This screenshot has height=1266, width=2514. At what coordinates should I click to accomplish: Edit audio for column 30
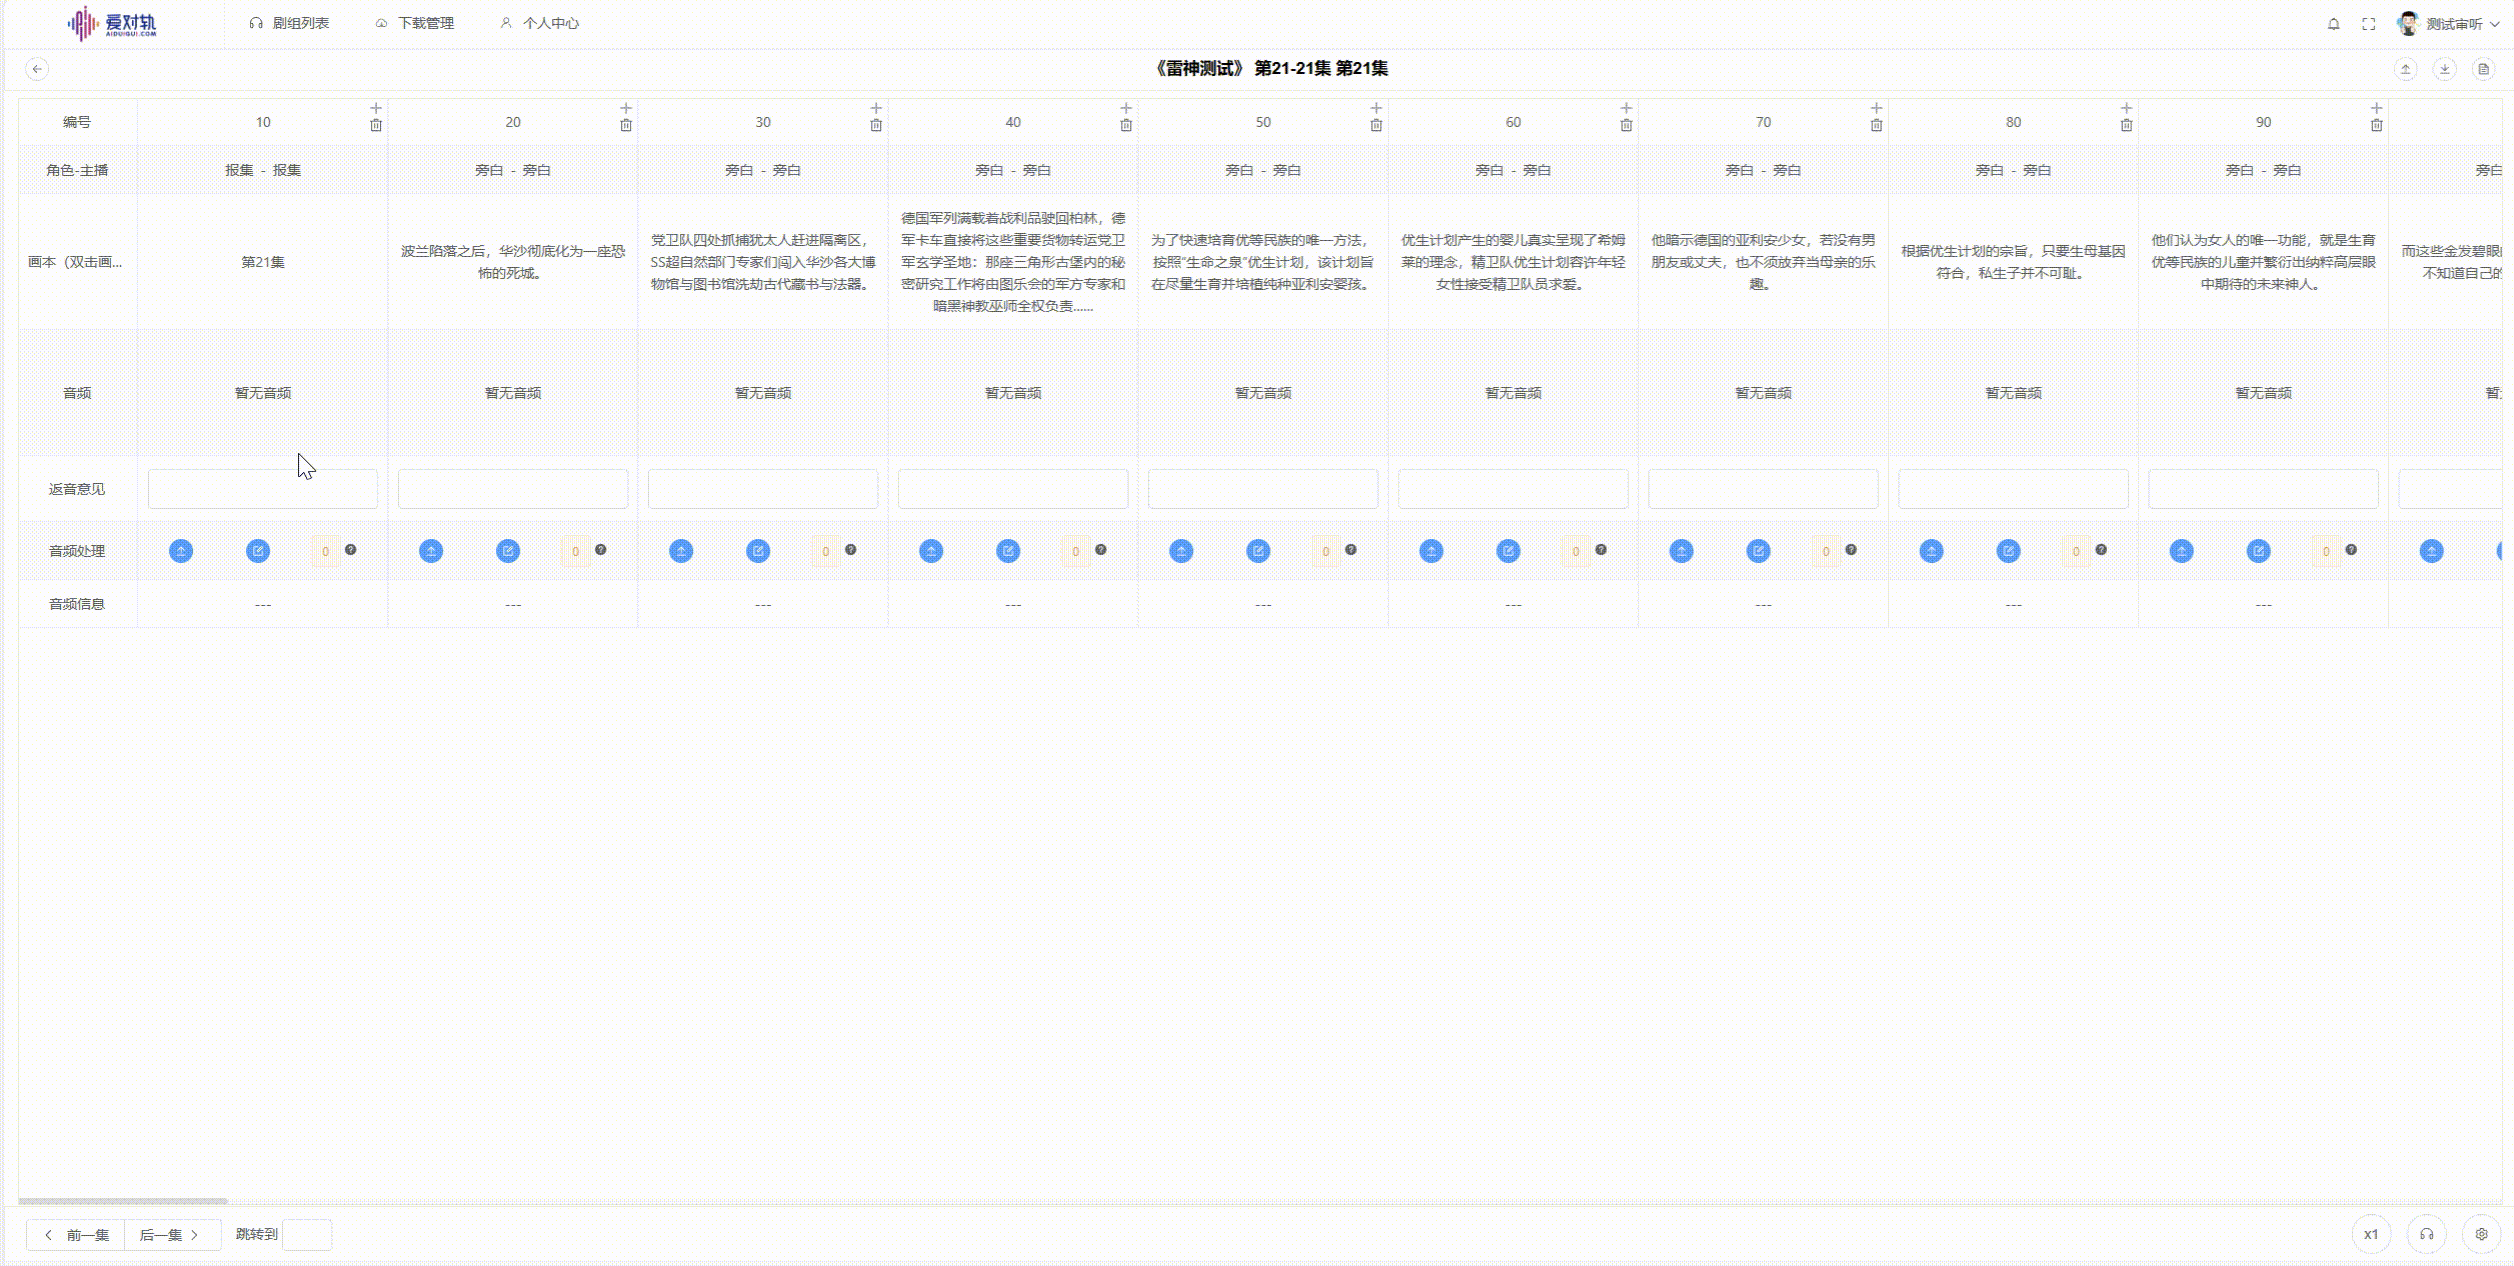click(758, 551)
